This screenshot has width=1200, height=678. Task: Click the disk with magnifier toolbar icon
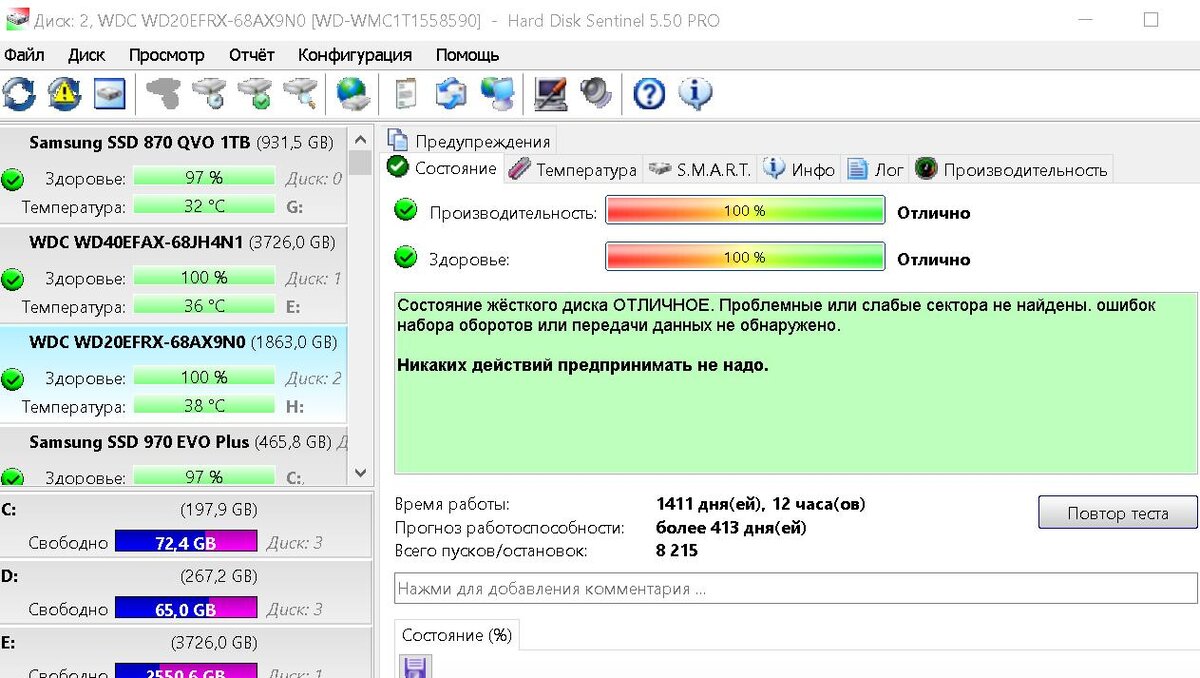(299, 94)
